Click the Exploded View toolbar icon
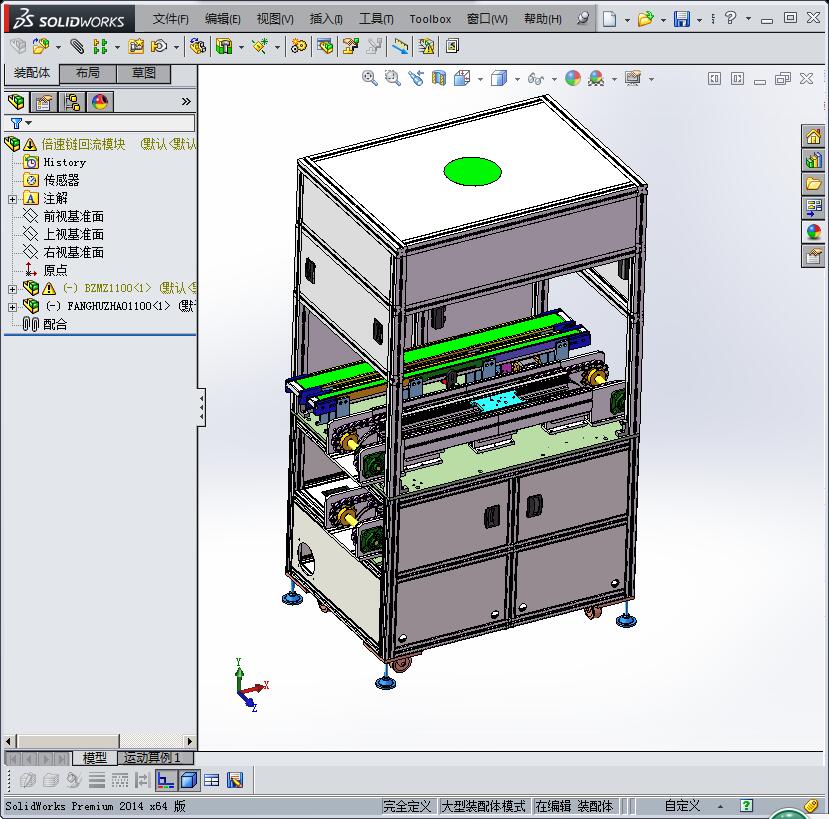This screenshot has width=829, height=819. tap(350, 47)
